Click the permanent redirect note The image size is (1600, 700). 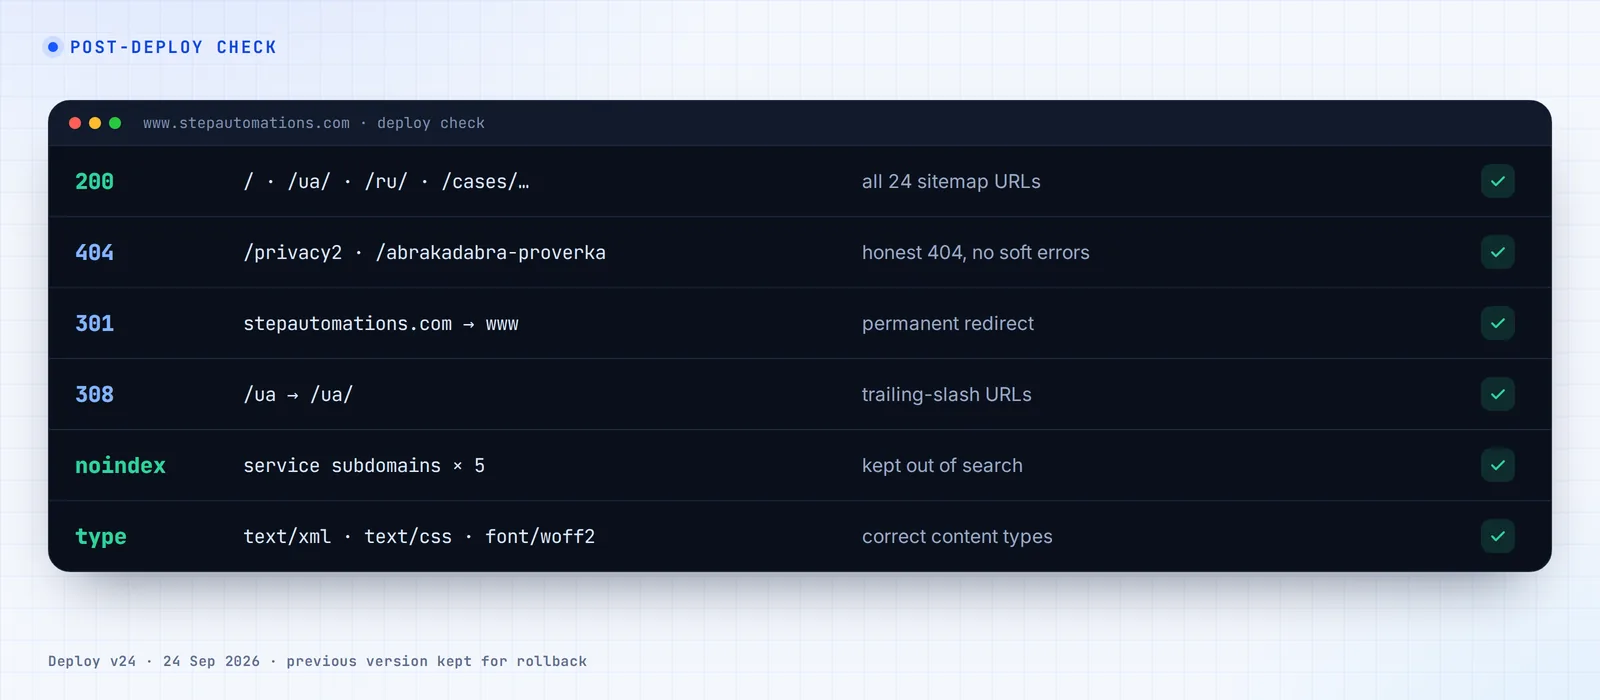tap(948, 324)
